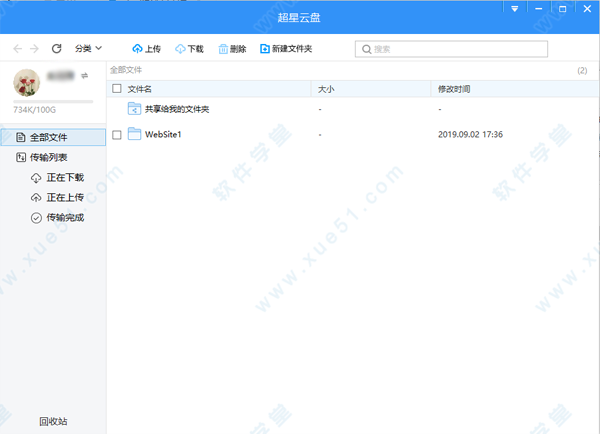The height and width of the screenshot is (434, 600).
Task: Click the cloud download icon beside 正在下载
Action: point(36,178)
